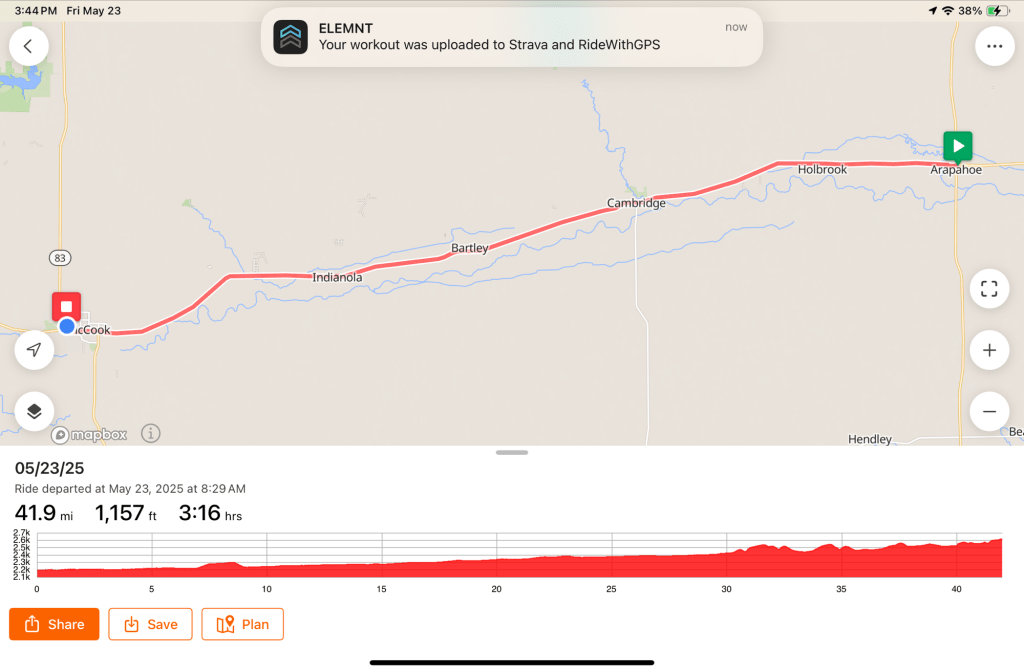Center map on current location arrow

coord(34,349)
